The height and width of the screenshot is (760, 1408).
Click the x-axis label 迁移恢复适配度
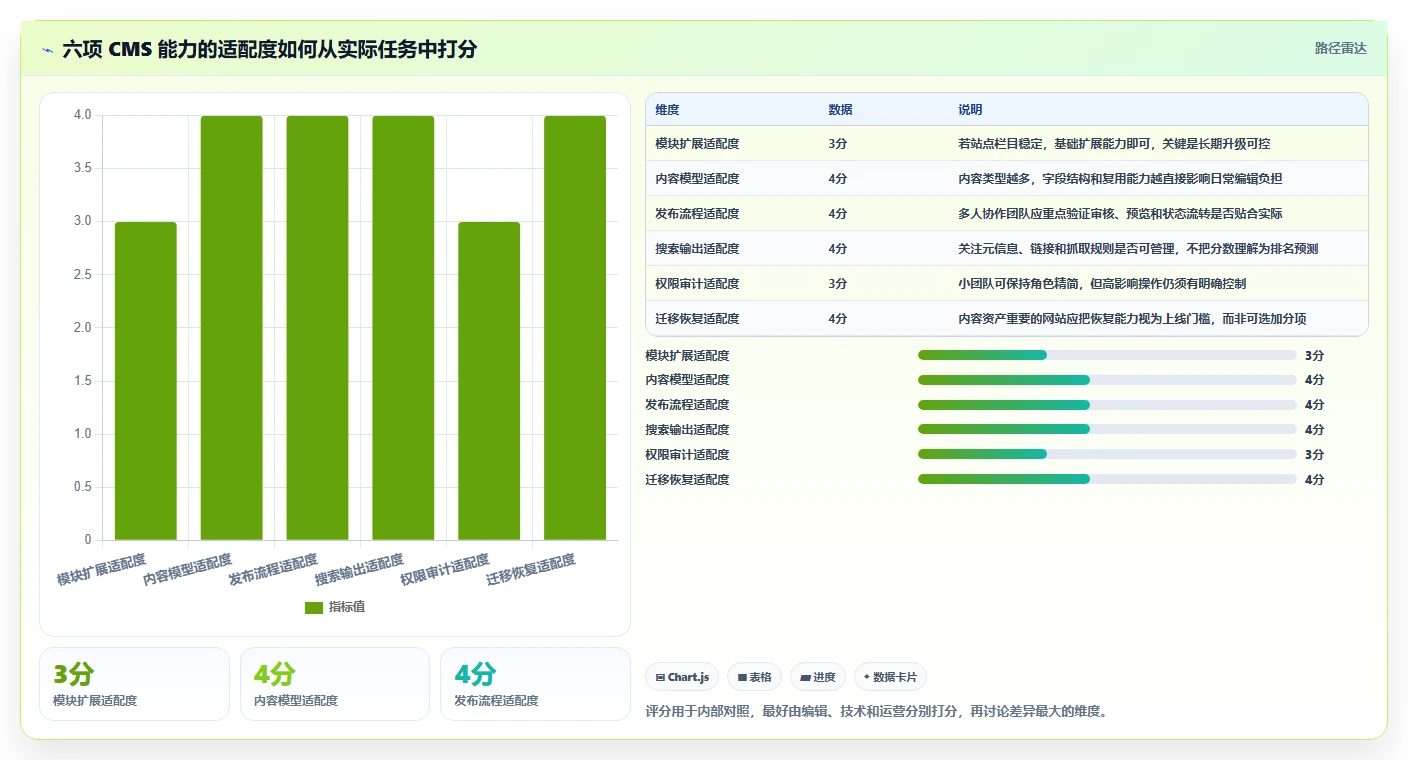pyautogui.click(x=531, y=570)
